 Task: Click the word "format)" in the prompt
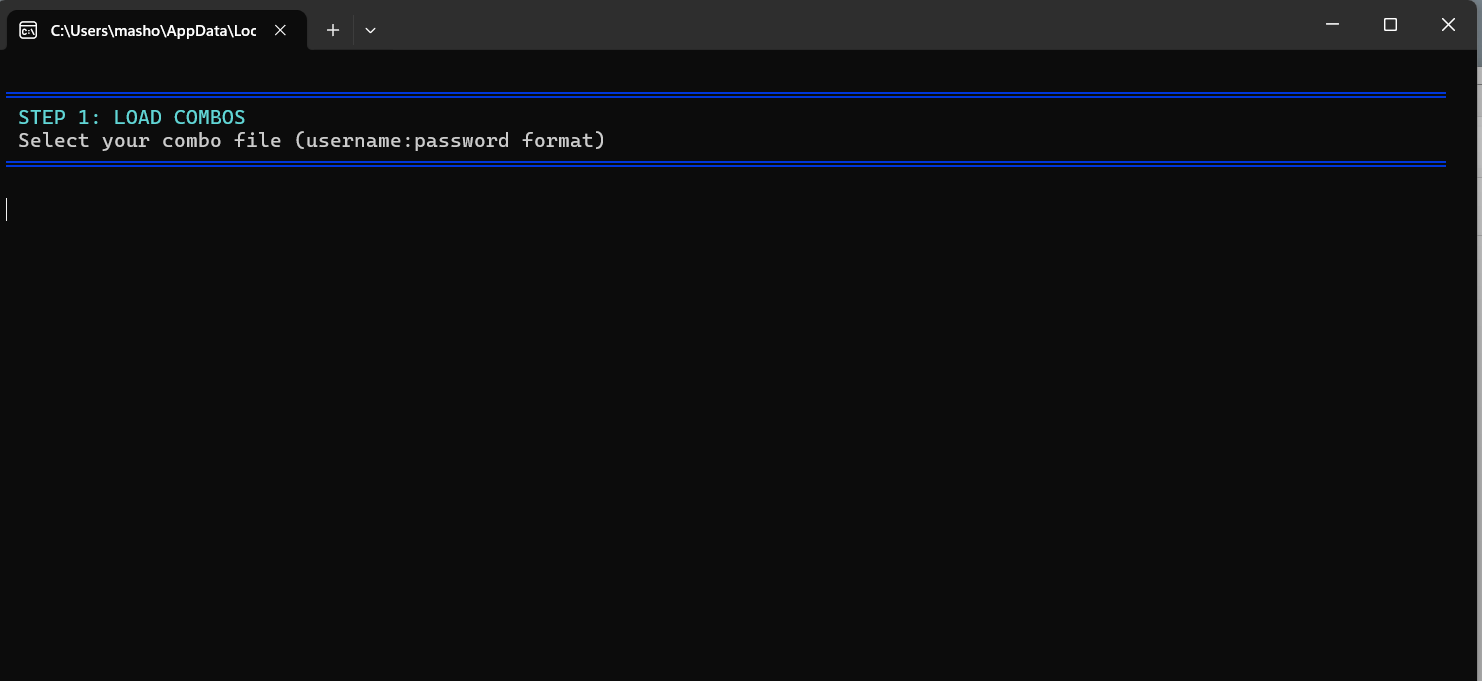point(563,140)
